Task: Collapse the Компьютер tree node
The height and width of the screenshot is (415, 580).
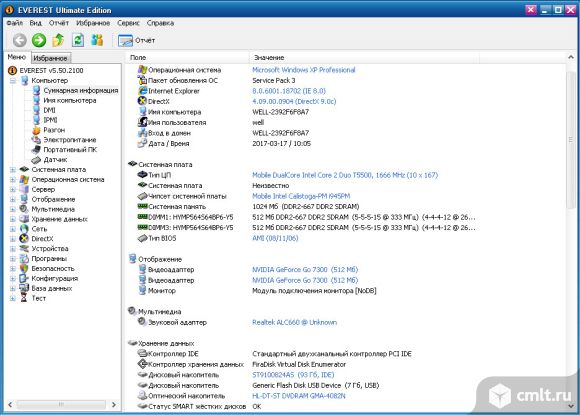Action: [x=13, y=80]
